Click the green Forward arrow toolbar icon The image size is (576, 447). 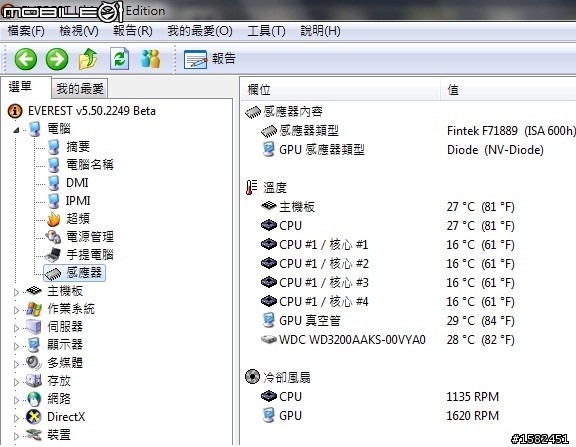pos(57,59)
